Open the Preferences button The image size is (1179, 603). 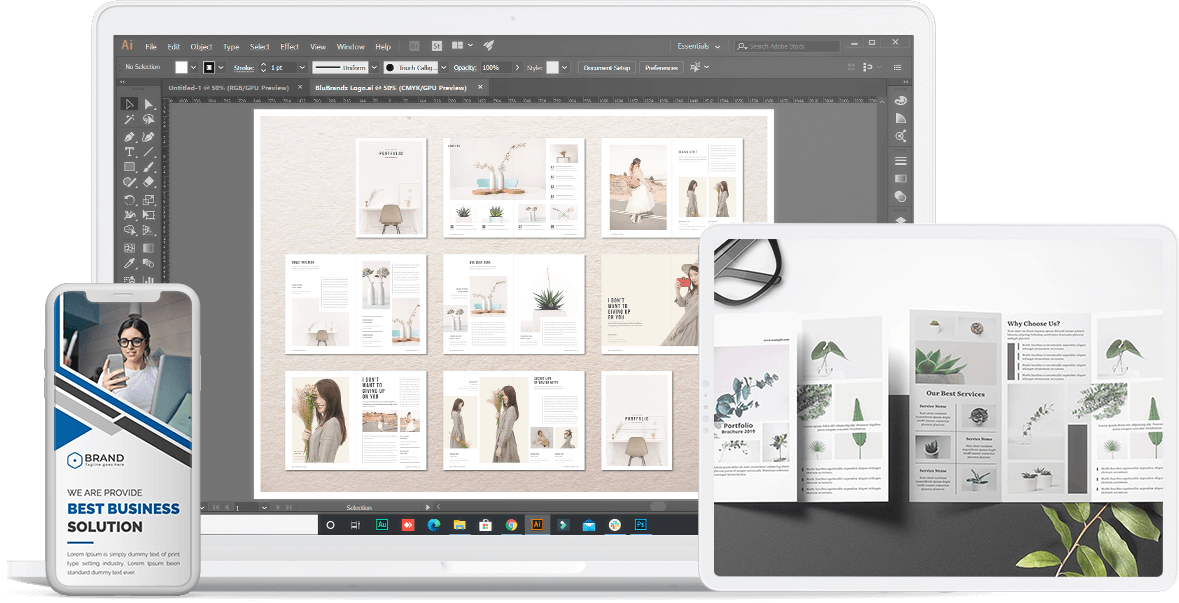[x=661, y=67]
